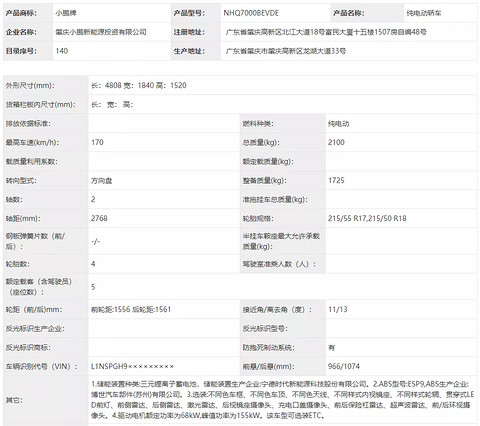Click the 目录序号 label
This screenshot has height=426, width=480.
click(x=21, y=51)
